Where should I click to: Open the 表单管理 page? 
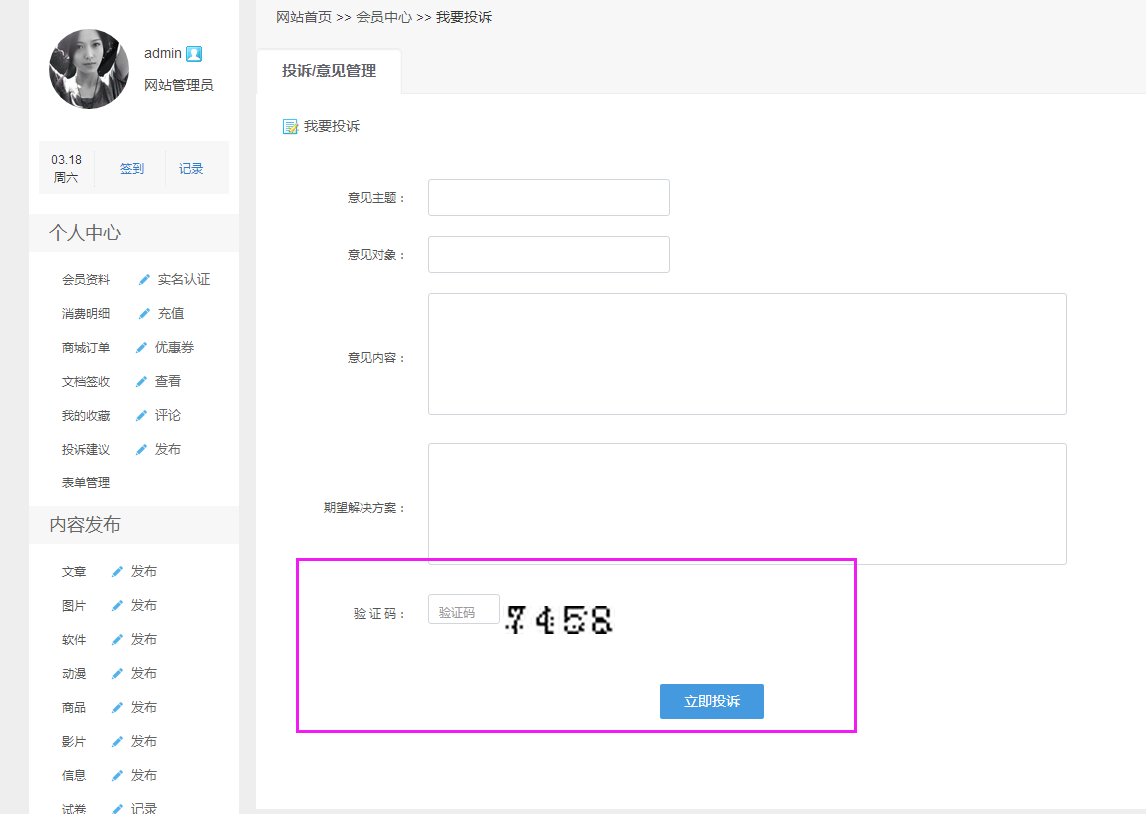pyautogui.click(x=85, y=482)
